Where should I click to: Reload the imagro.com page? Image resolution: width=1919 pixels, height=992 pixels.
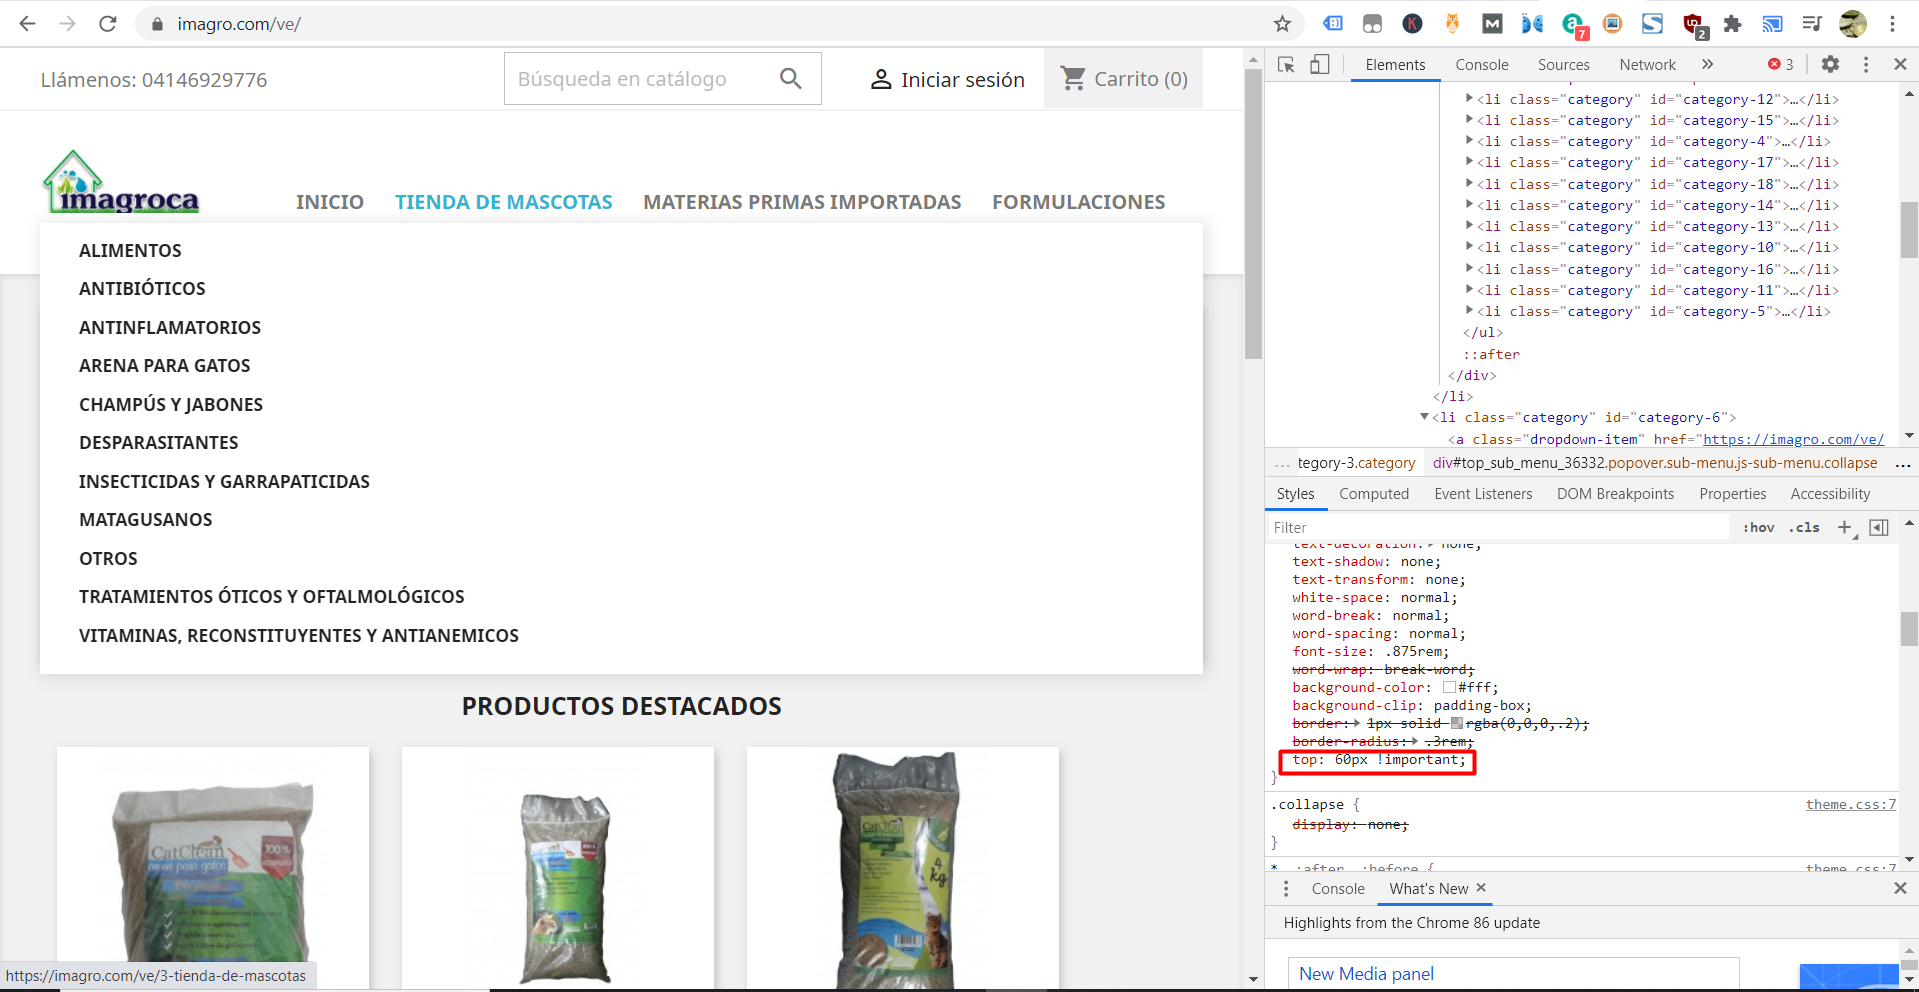[x=108, y=24]
